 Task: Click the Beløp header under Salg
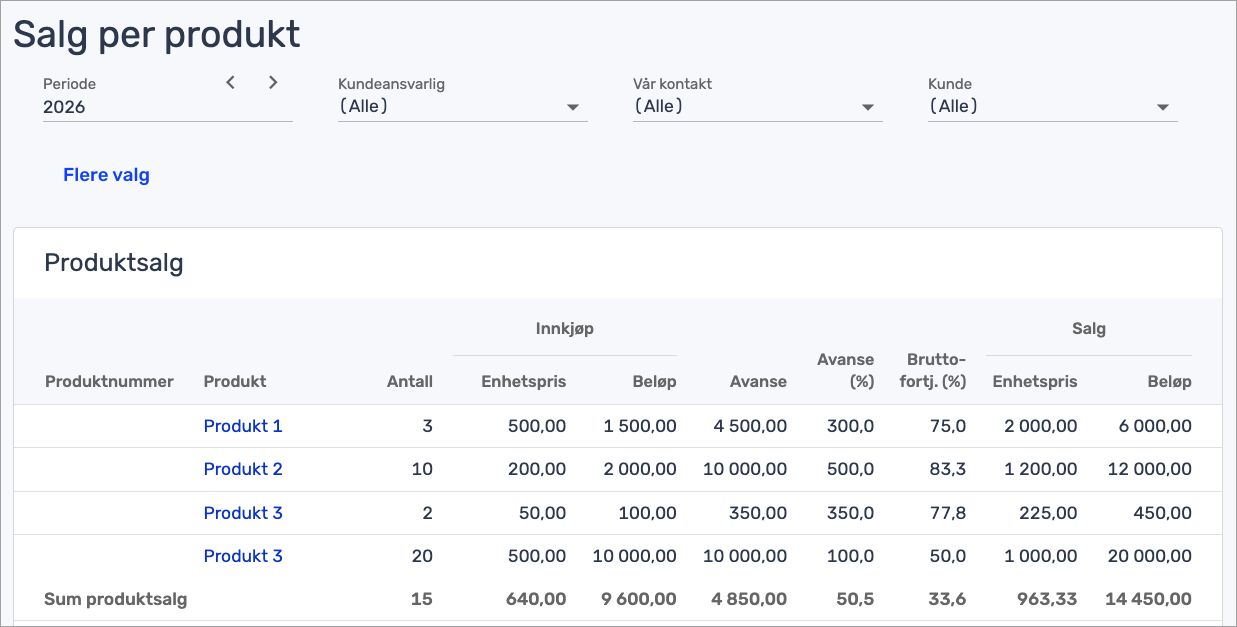(x=1168, y=381)
